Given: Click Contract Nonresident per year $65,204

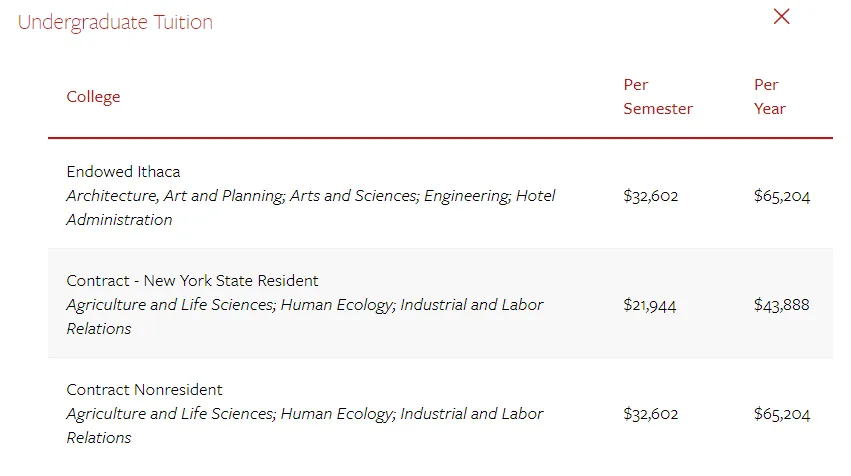Looking at the screenshot, I should pyautogui.click(x=782, y=414).
